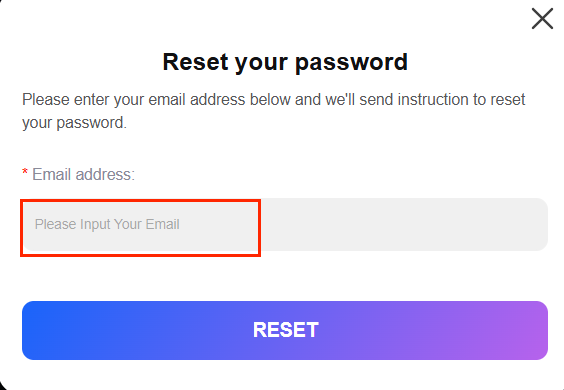Click the RESET button
The width and height of the screenshot is (564, 390).
click(x=285, y=330)
